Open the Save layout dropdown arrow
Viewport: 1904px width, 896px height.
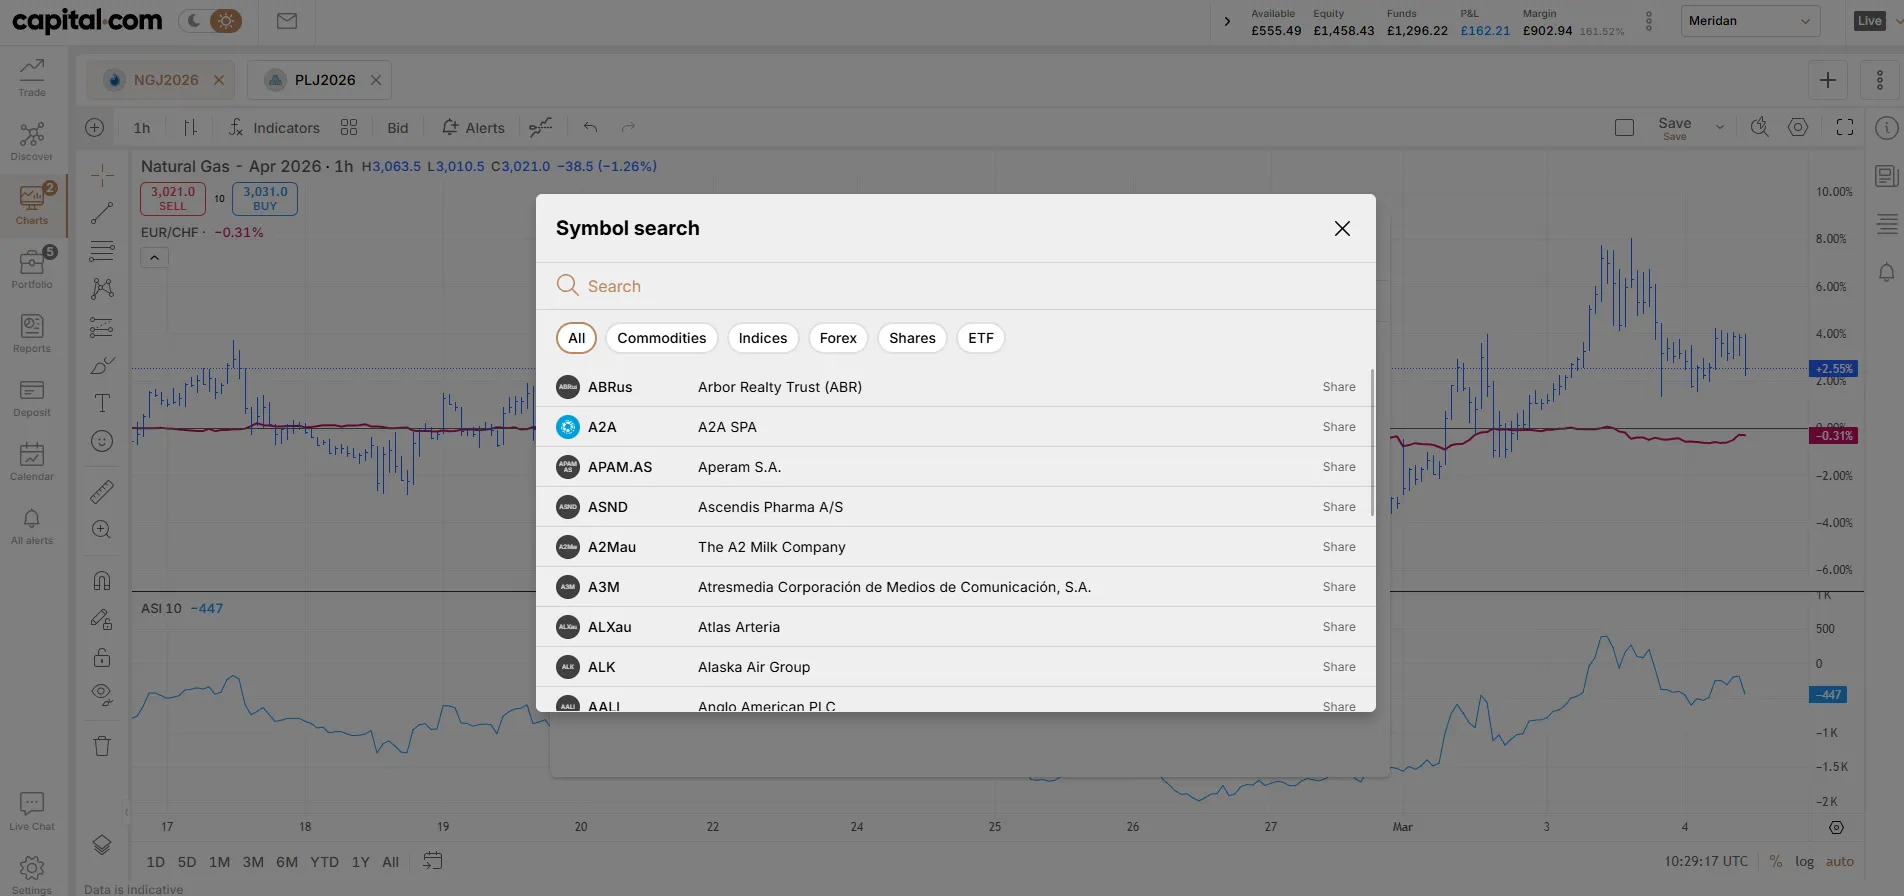tap(1720, 127)
